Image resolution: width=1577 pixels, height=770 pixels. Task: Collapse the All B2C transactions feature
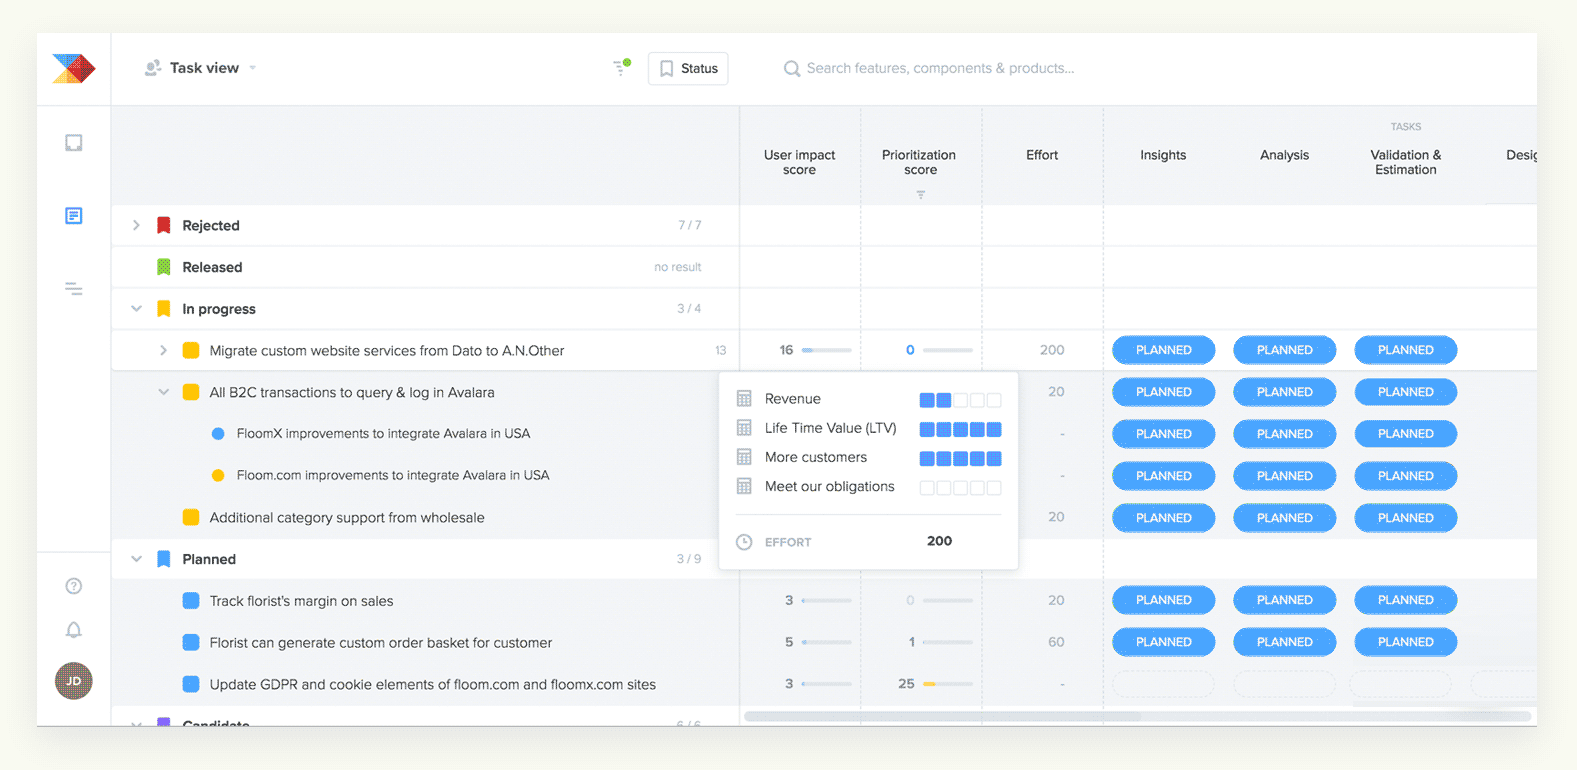[163, 392]
